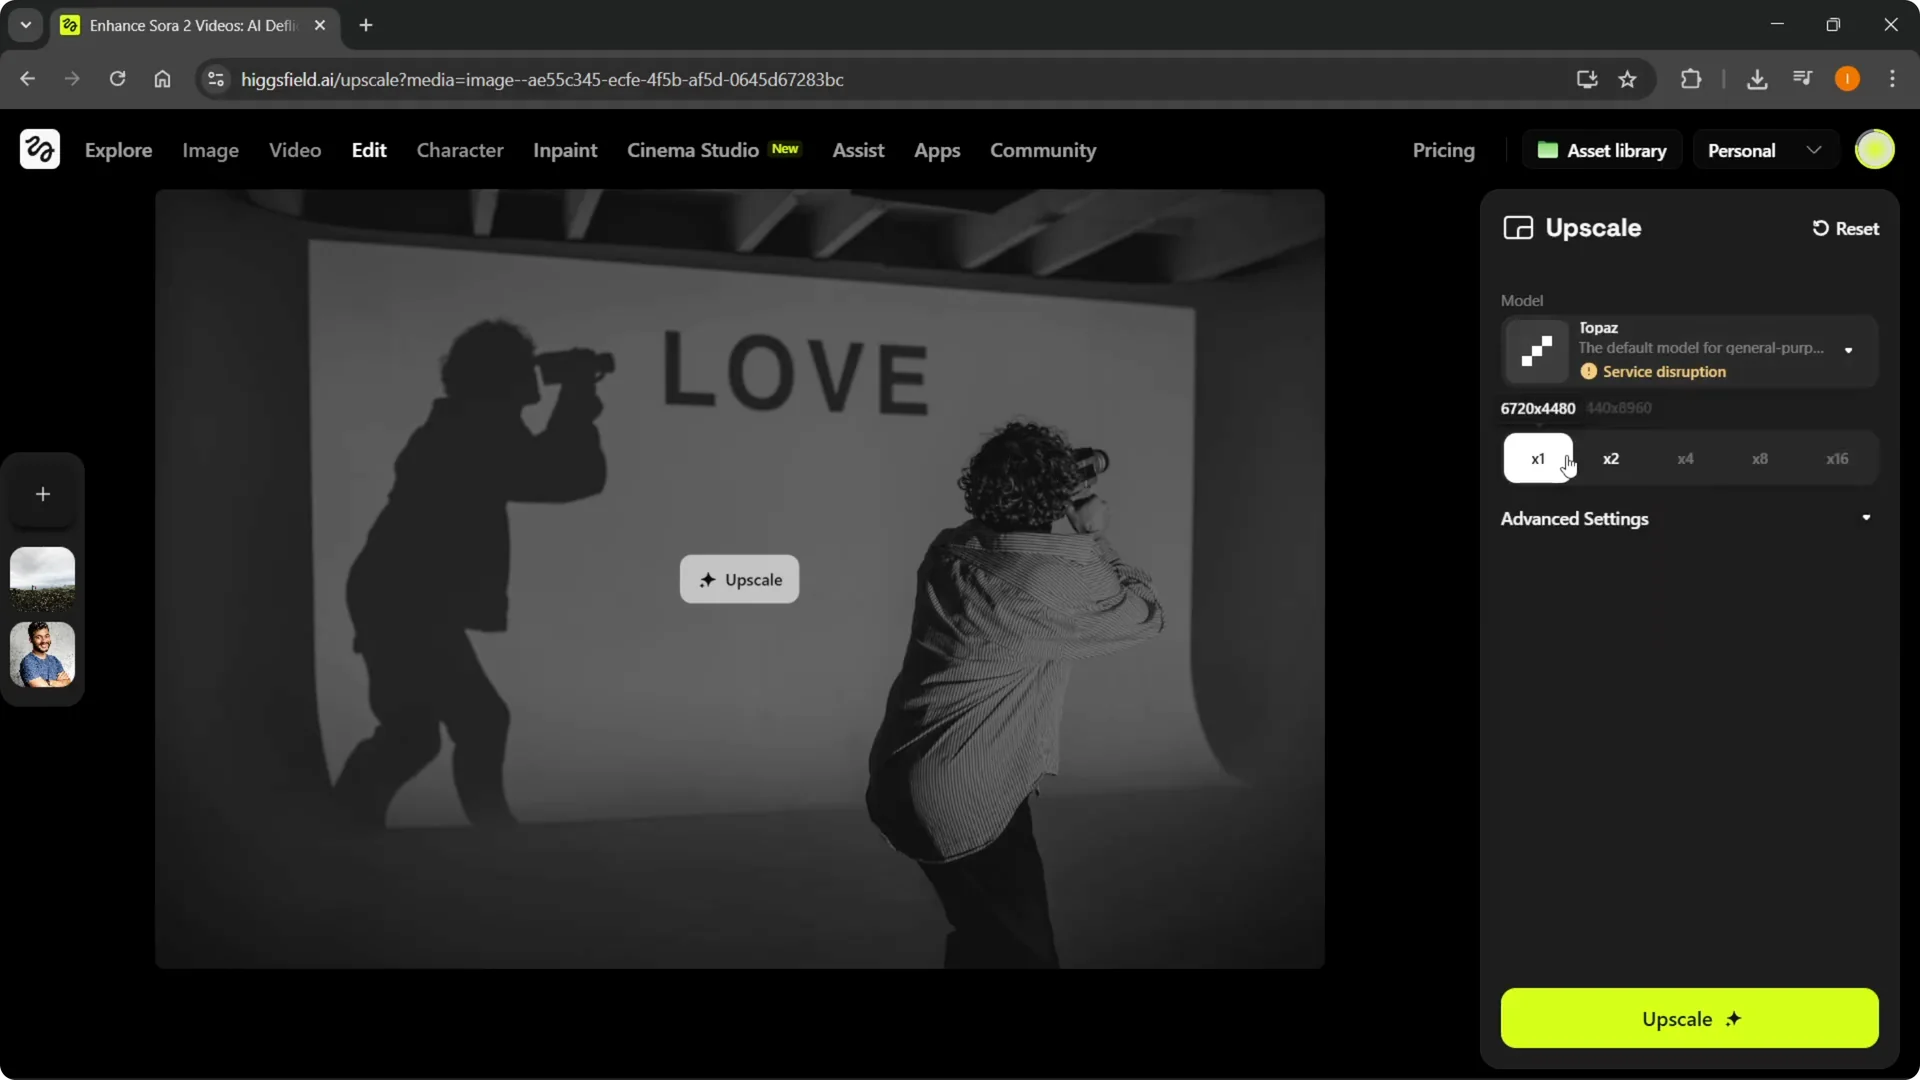This screenshot has height=1080, width=1920.
Task: Open the Asset library
Action: click(1602, 149)
